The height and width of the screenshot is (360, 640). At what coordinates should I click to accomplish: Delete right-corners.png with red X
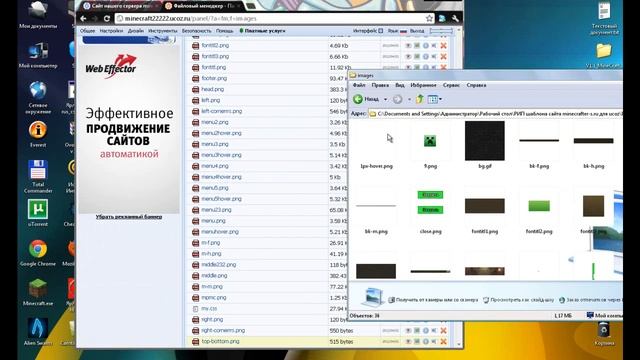(443, 331)
